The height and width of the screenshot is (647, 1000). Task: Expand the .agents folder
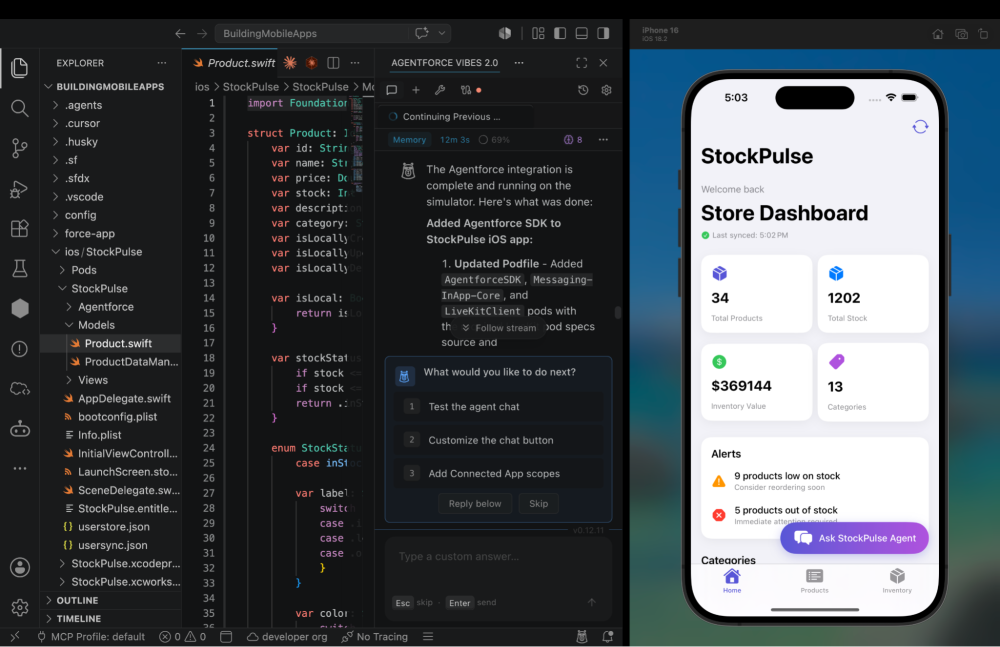[x=83, y=105]
